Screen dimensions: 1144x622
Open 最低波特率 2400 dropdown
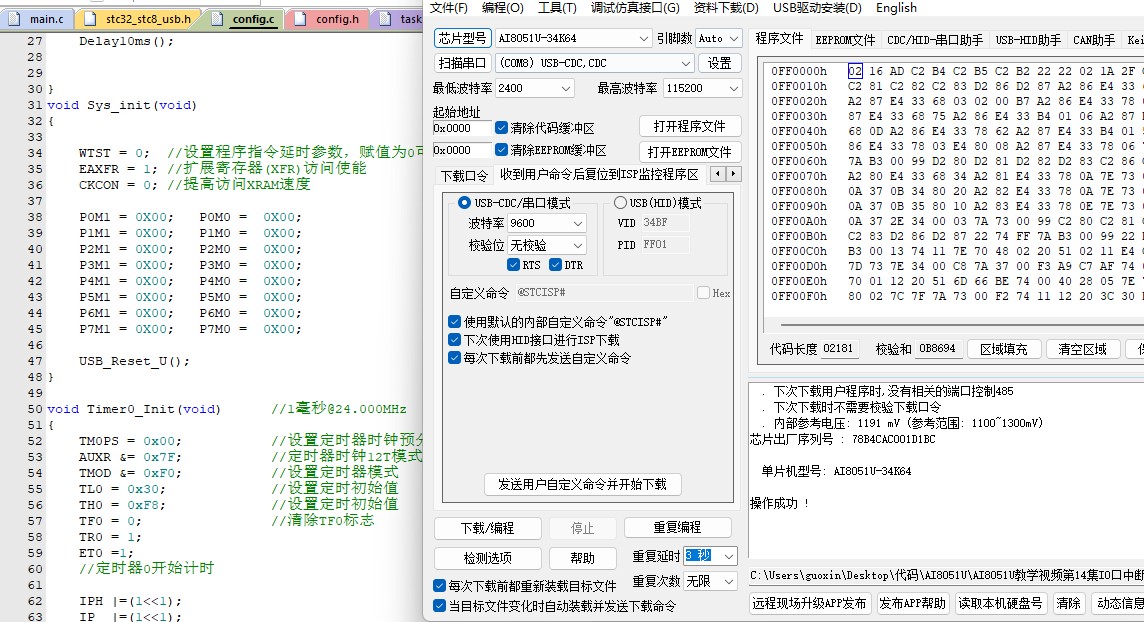coord(565,88)
